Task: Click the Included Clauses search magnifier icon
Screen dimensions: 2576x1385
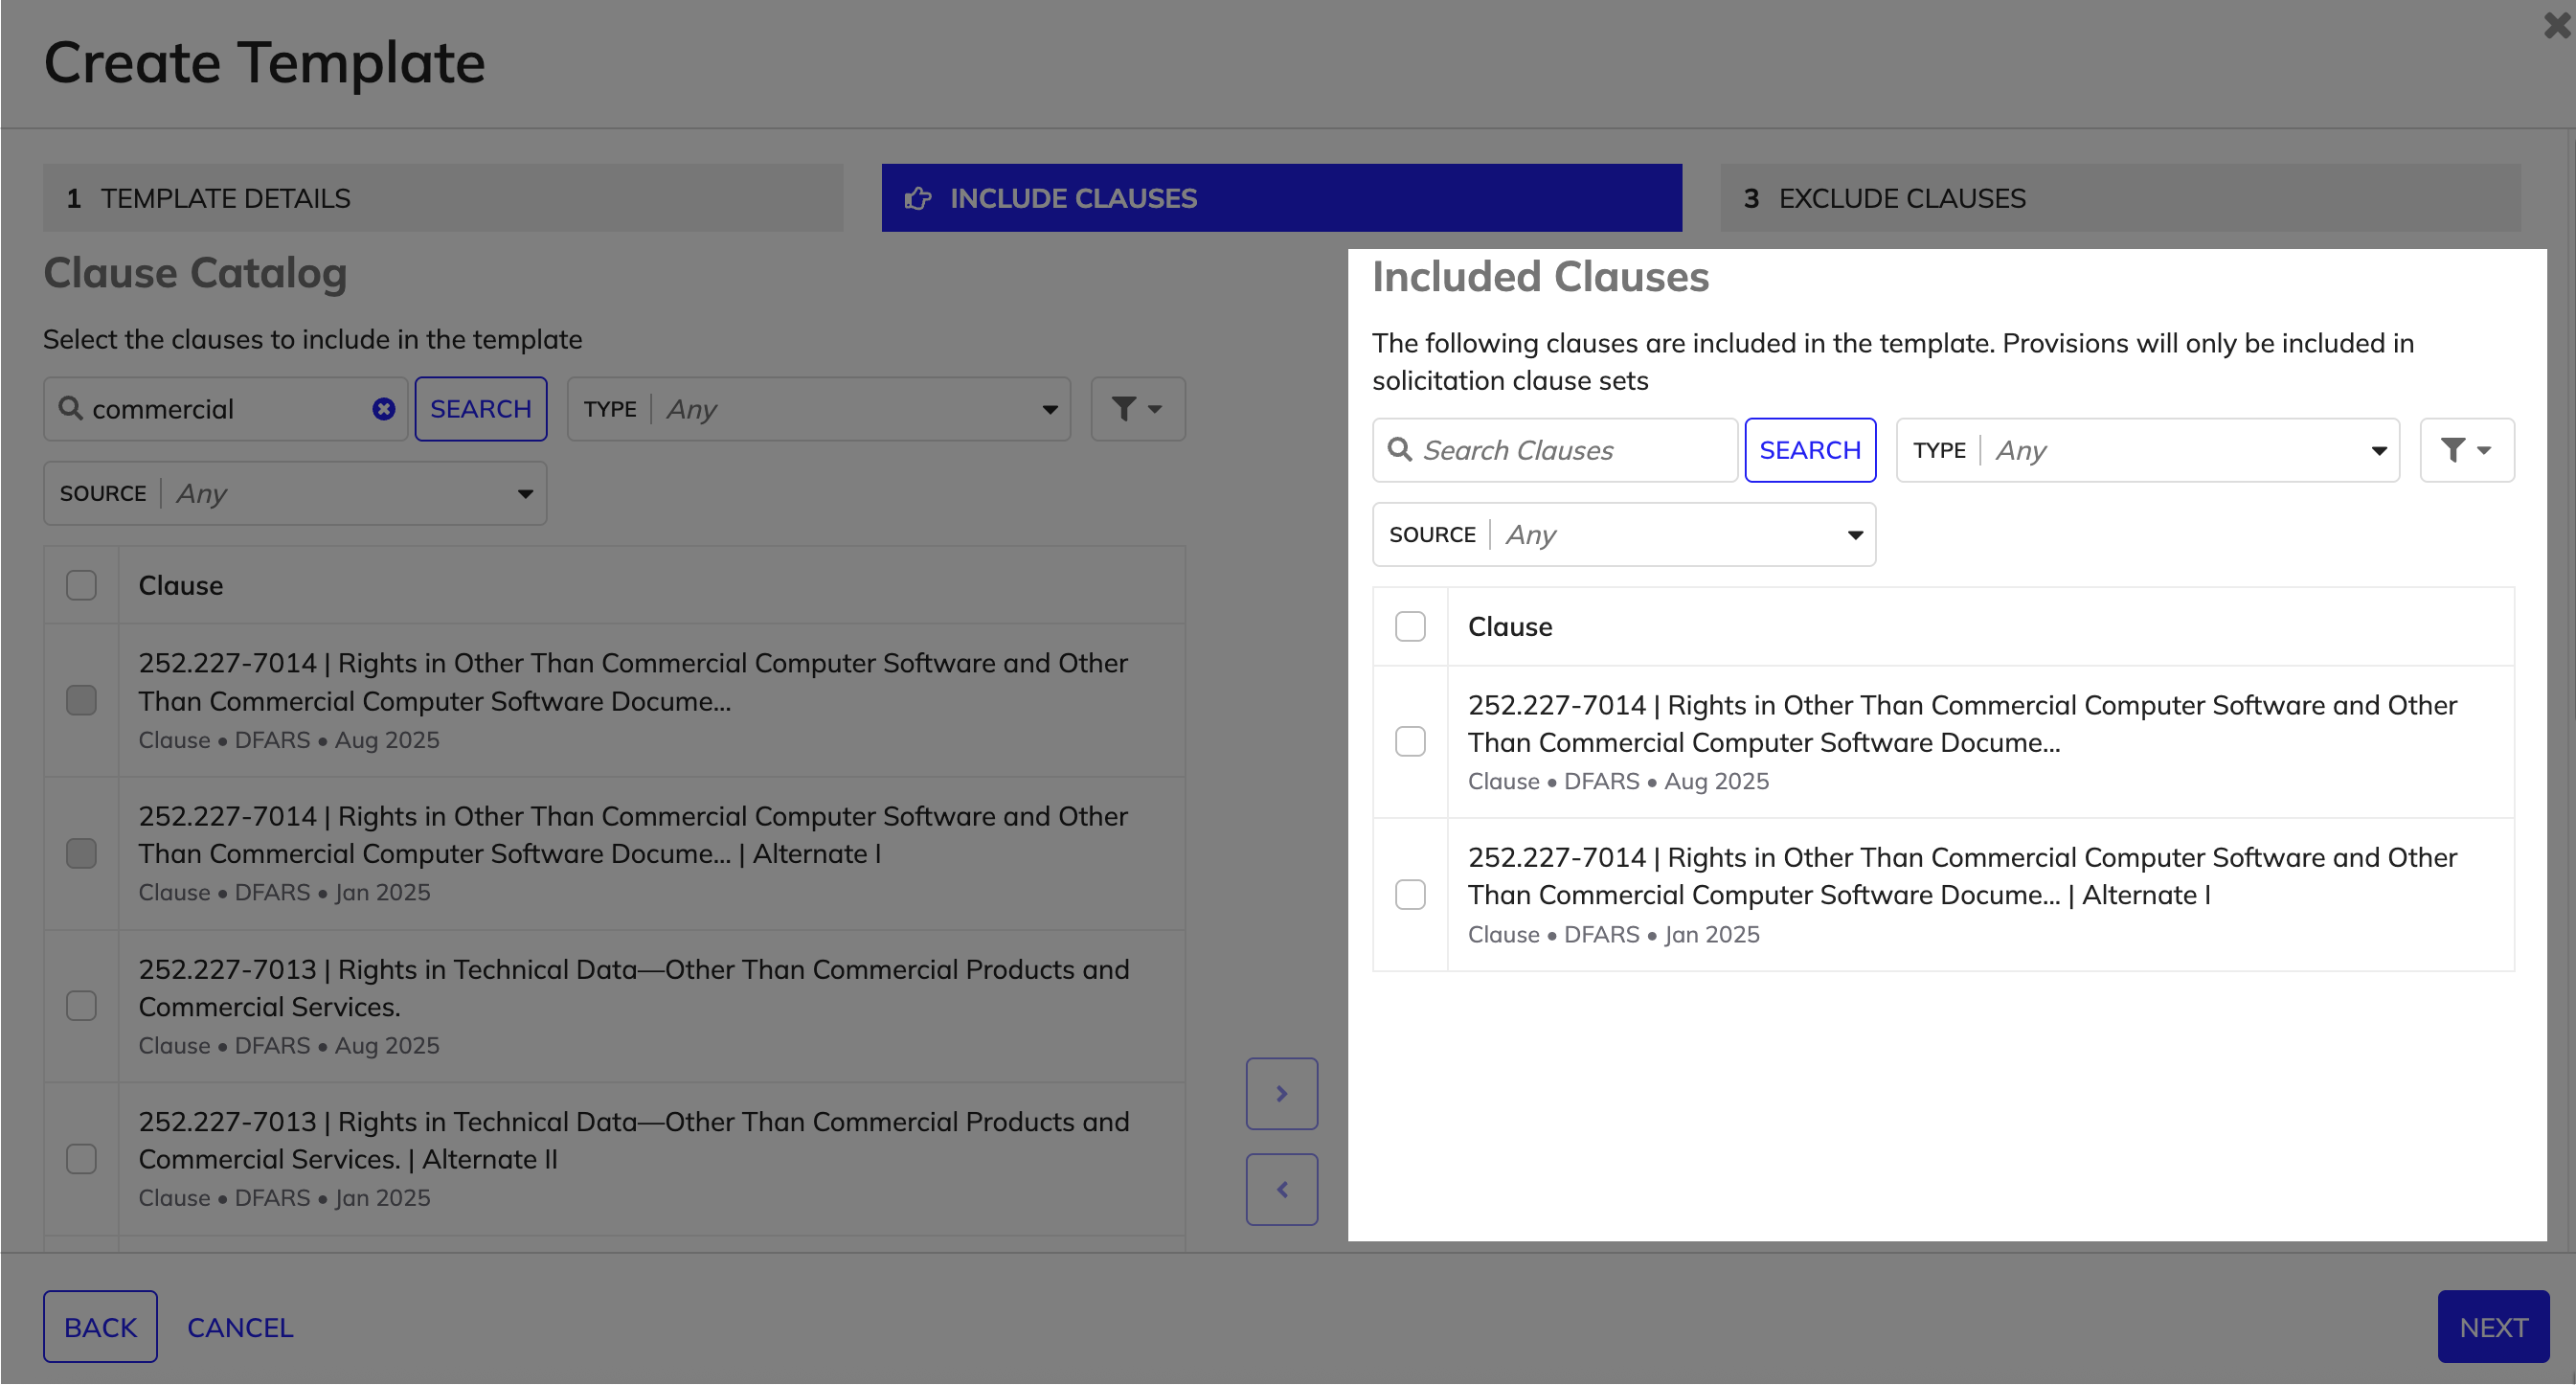Action: click(x=1400, y=449)
